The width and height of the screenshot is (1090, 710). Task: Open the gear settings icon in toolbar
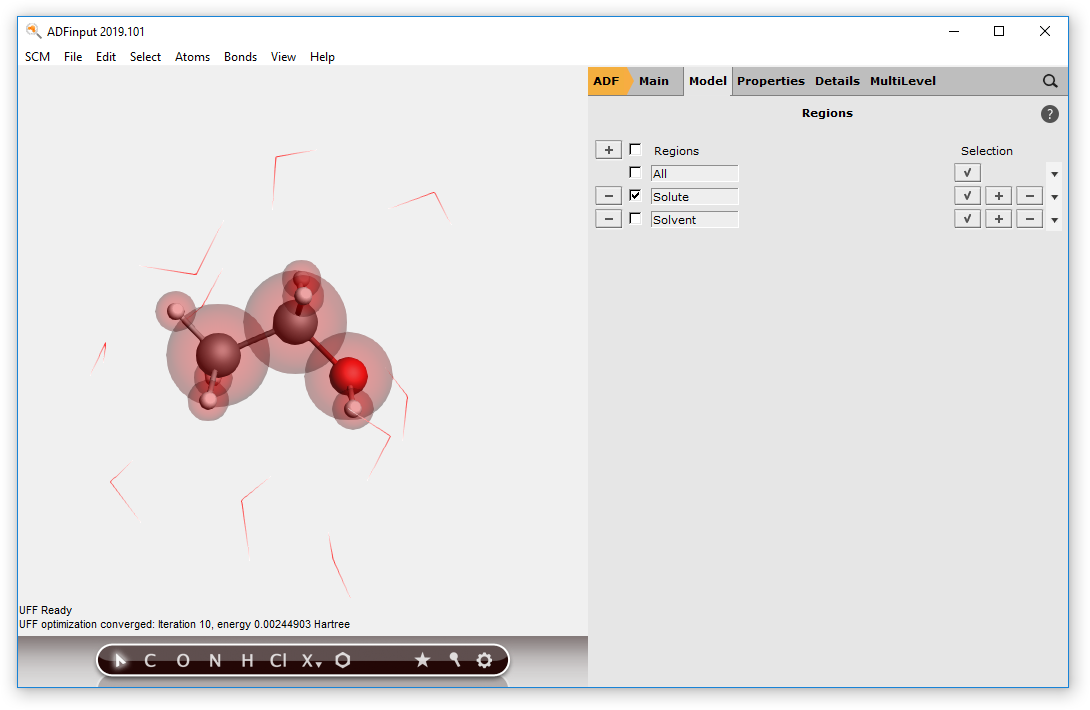[485, 661]
